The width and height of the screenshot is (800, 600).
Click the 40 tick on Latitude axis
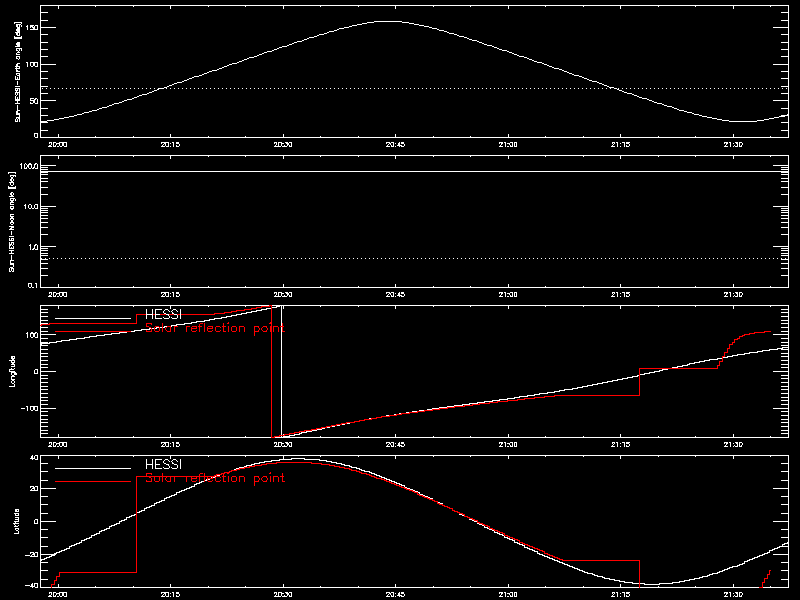point(34,458)
